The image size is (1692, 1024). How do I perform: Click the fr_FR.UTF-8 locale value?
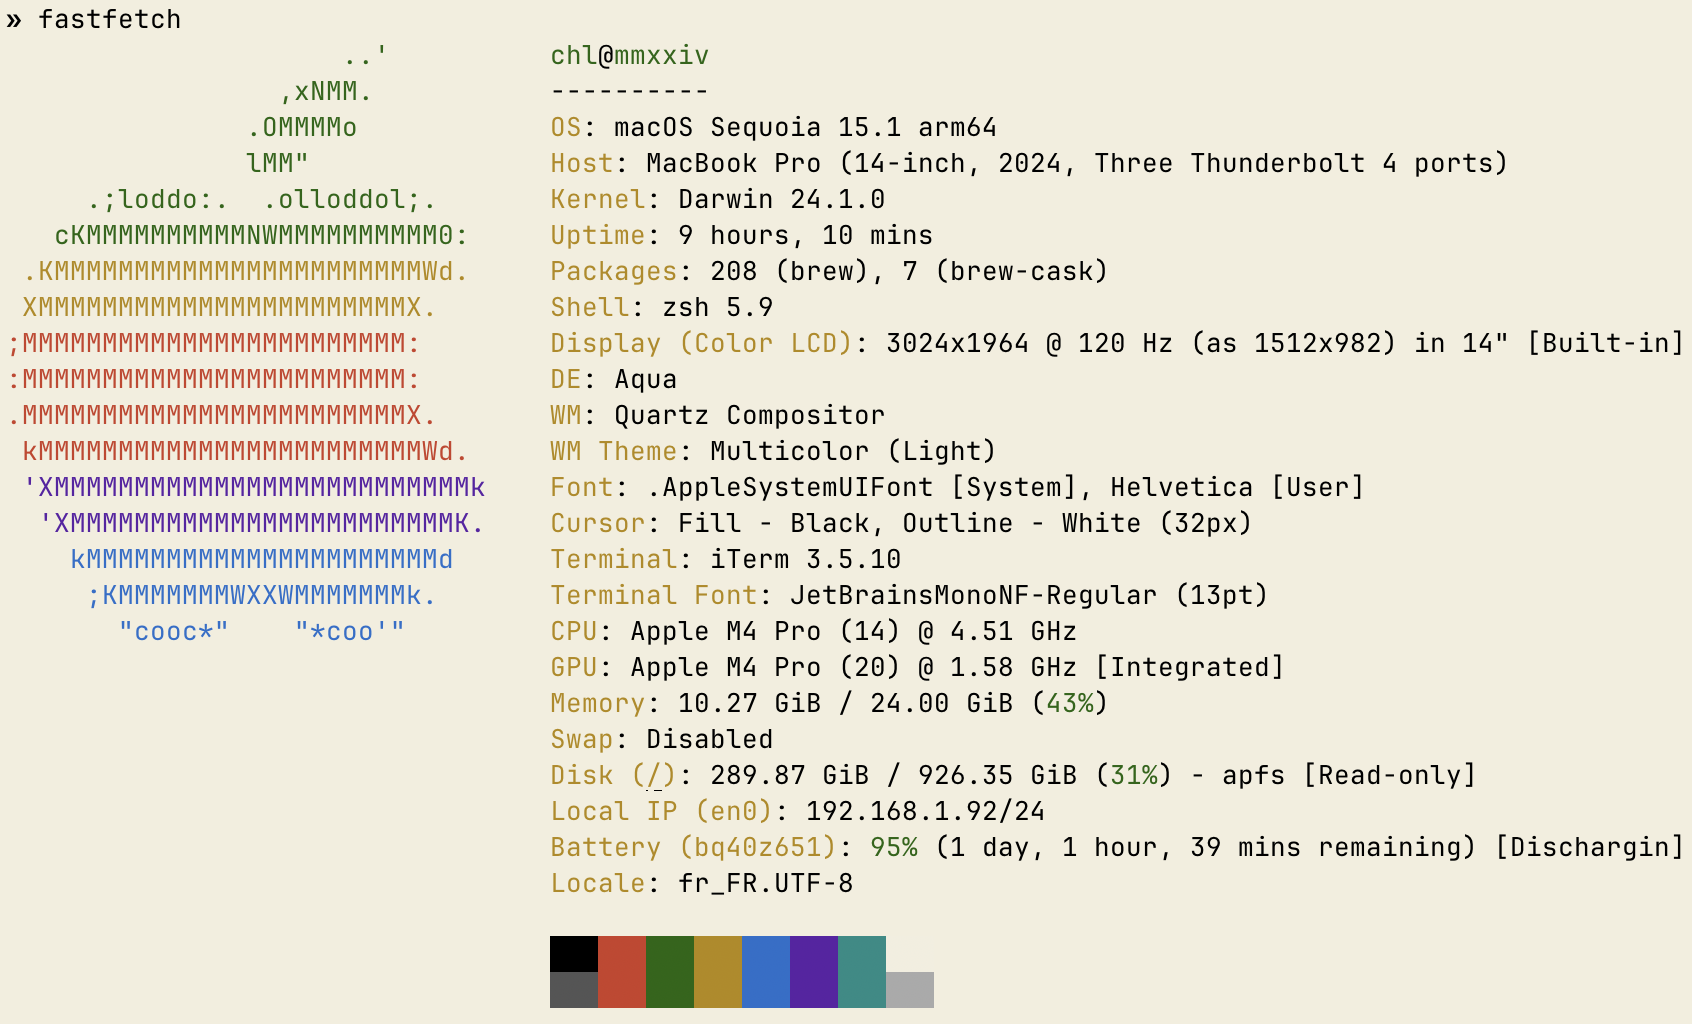point(765,884)
